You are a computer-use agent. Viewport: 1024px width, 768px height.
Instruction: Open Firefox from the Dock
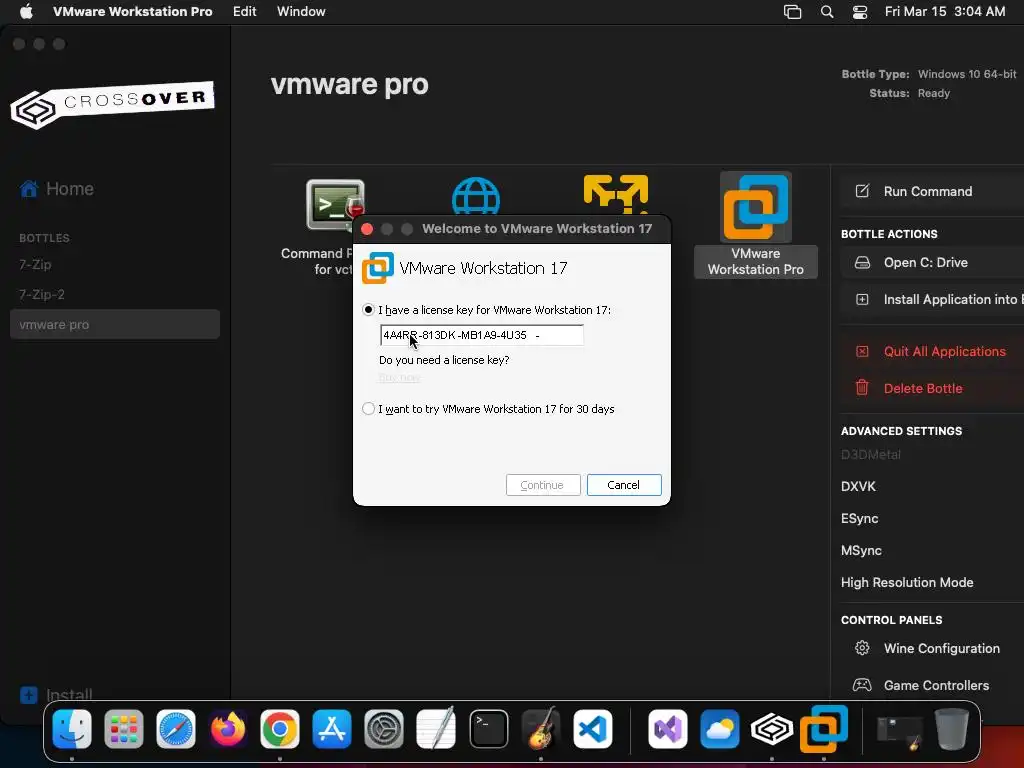[x=228, y=729]
